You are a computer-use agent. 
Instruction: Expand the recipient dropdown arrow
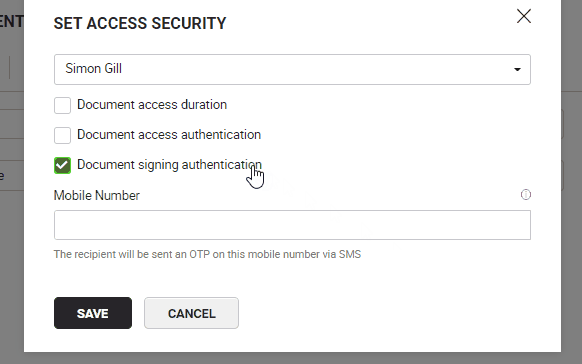coord(517,69)
